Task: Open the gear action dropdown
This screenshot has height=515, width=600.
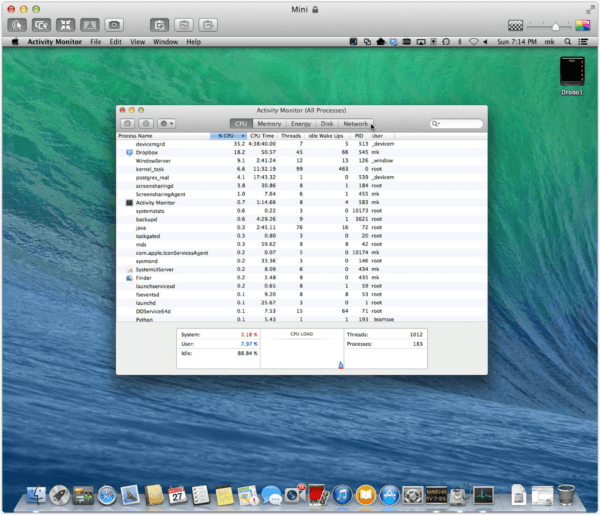Action: point(166,124)
